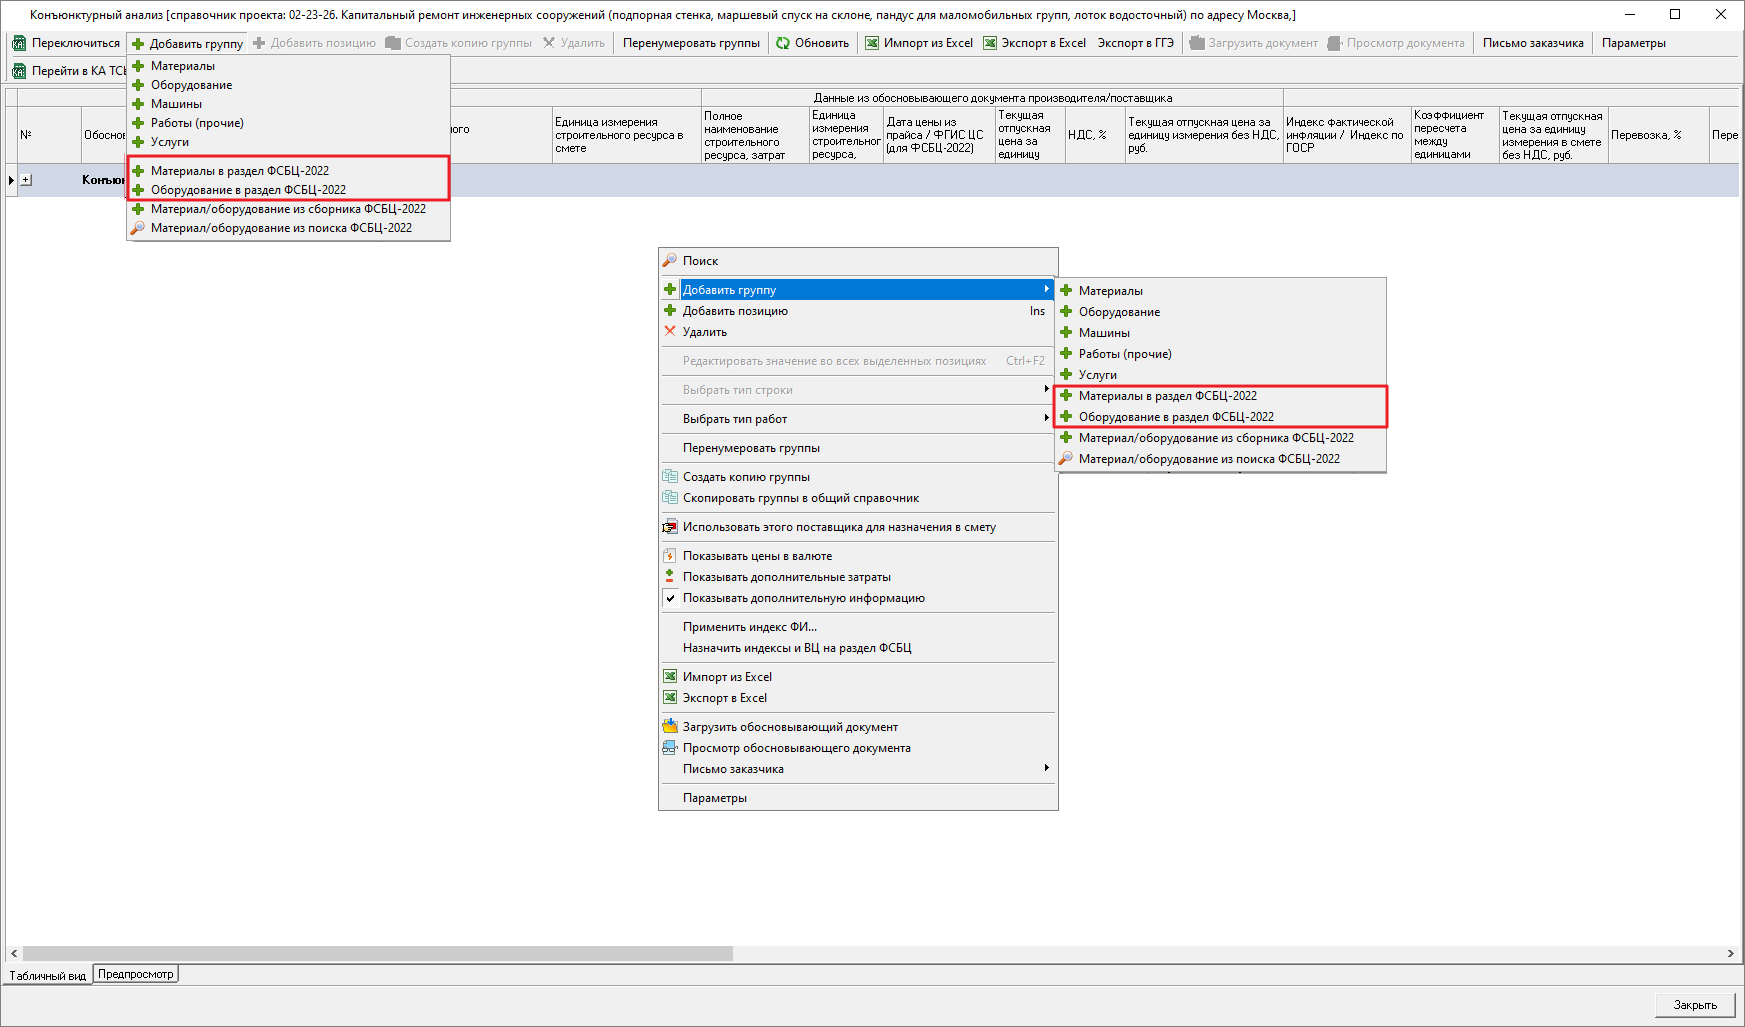Choose Машины in the right submenu

tap(1104, 333)
